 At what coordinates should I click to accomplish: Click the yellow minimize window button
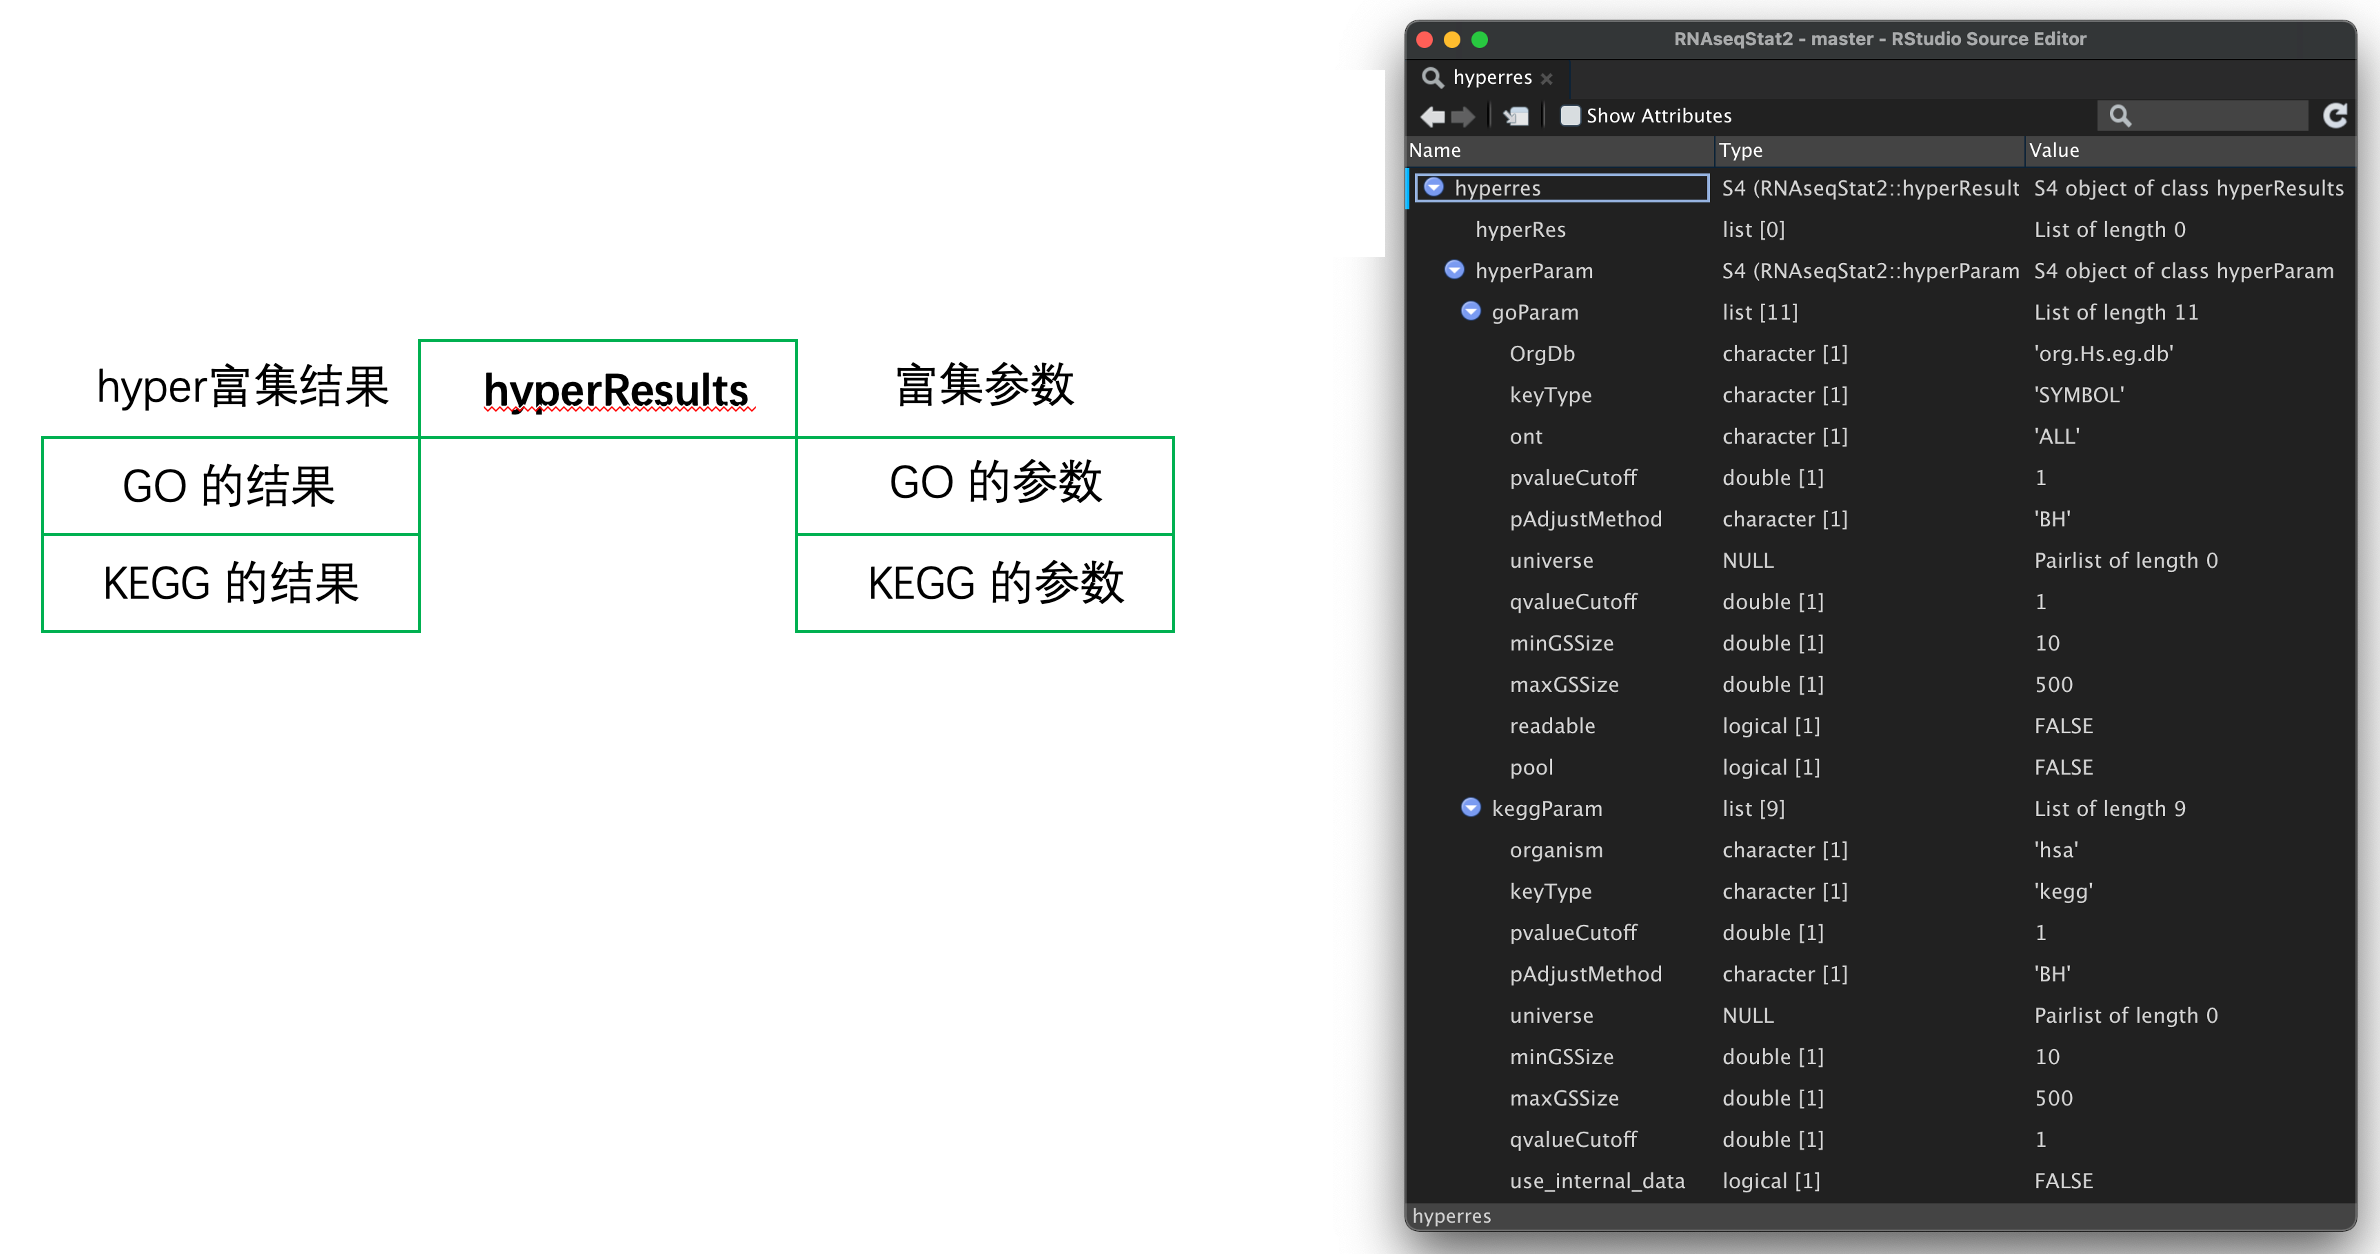[1452, 39]
